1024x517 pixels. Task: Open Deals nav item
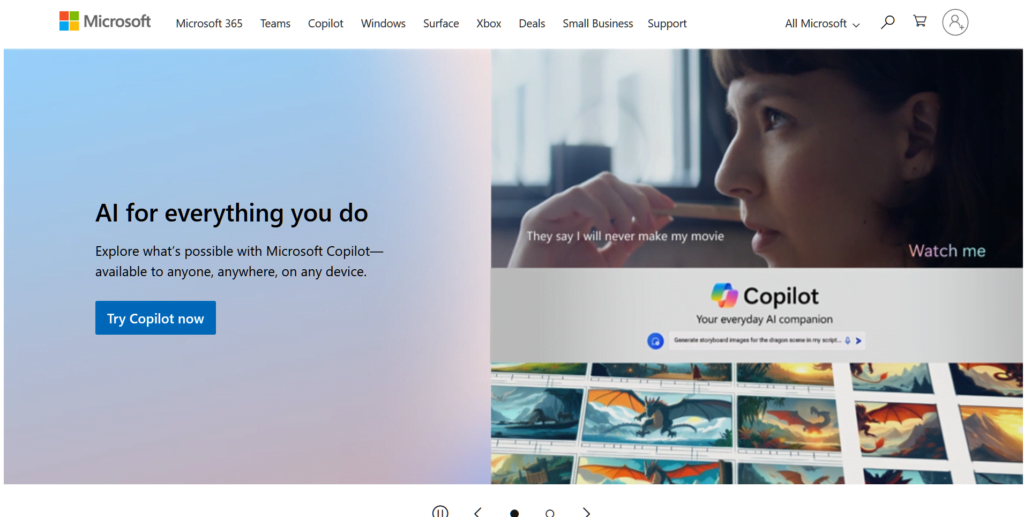[532, 24]
